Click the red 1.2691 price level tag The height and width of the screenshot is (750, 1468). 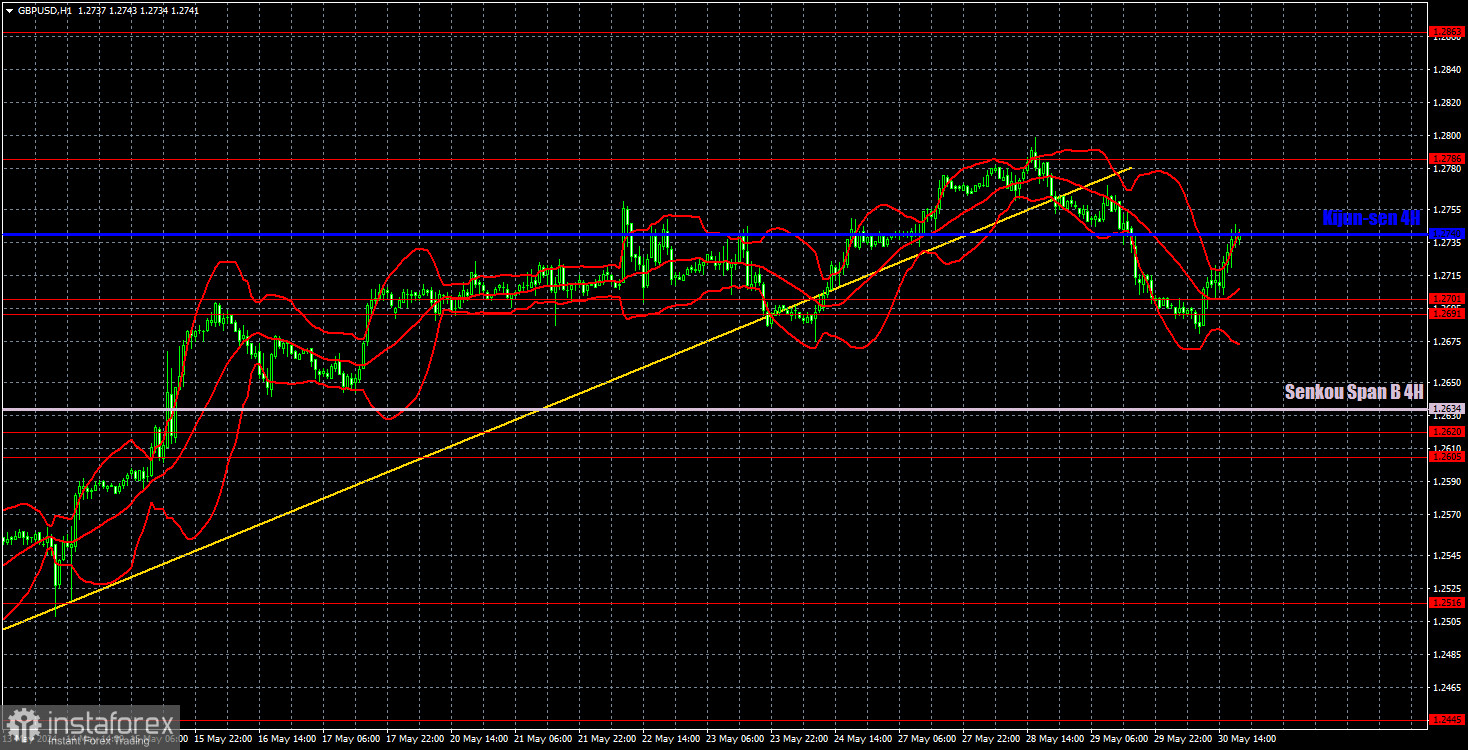click(x=1447, y=313)
